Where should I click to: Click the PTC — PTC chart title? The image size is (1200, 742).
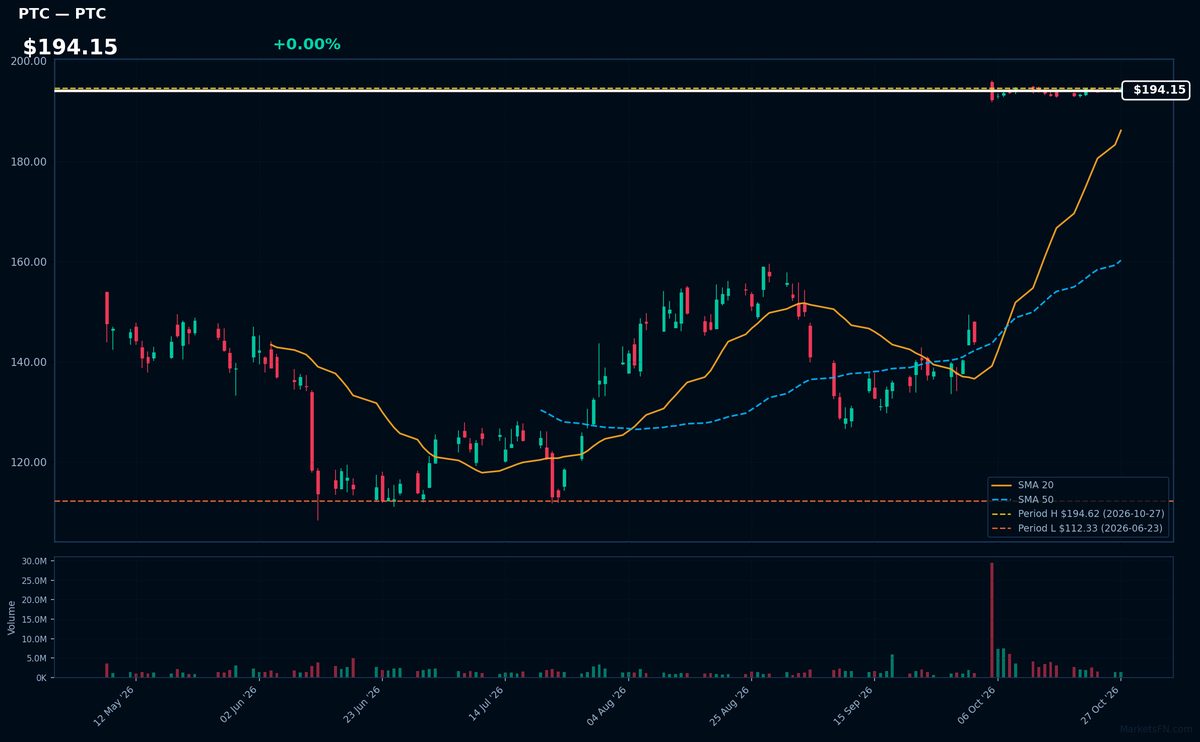click(x=62, y=14)
